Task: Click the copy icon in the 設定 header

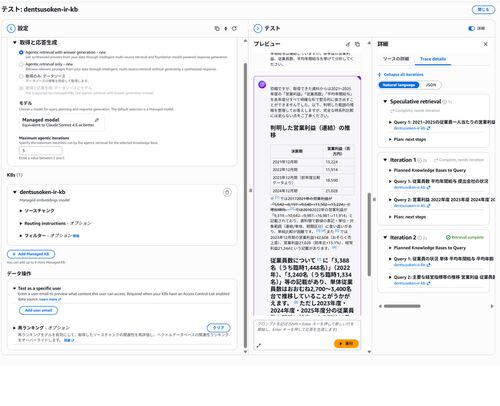Action: (217, 29)
